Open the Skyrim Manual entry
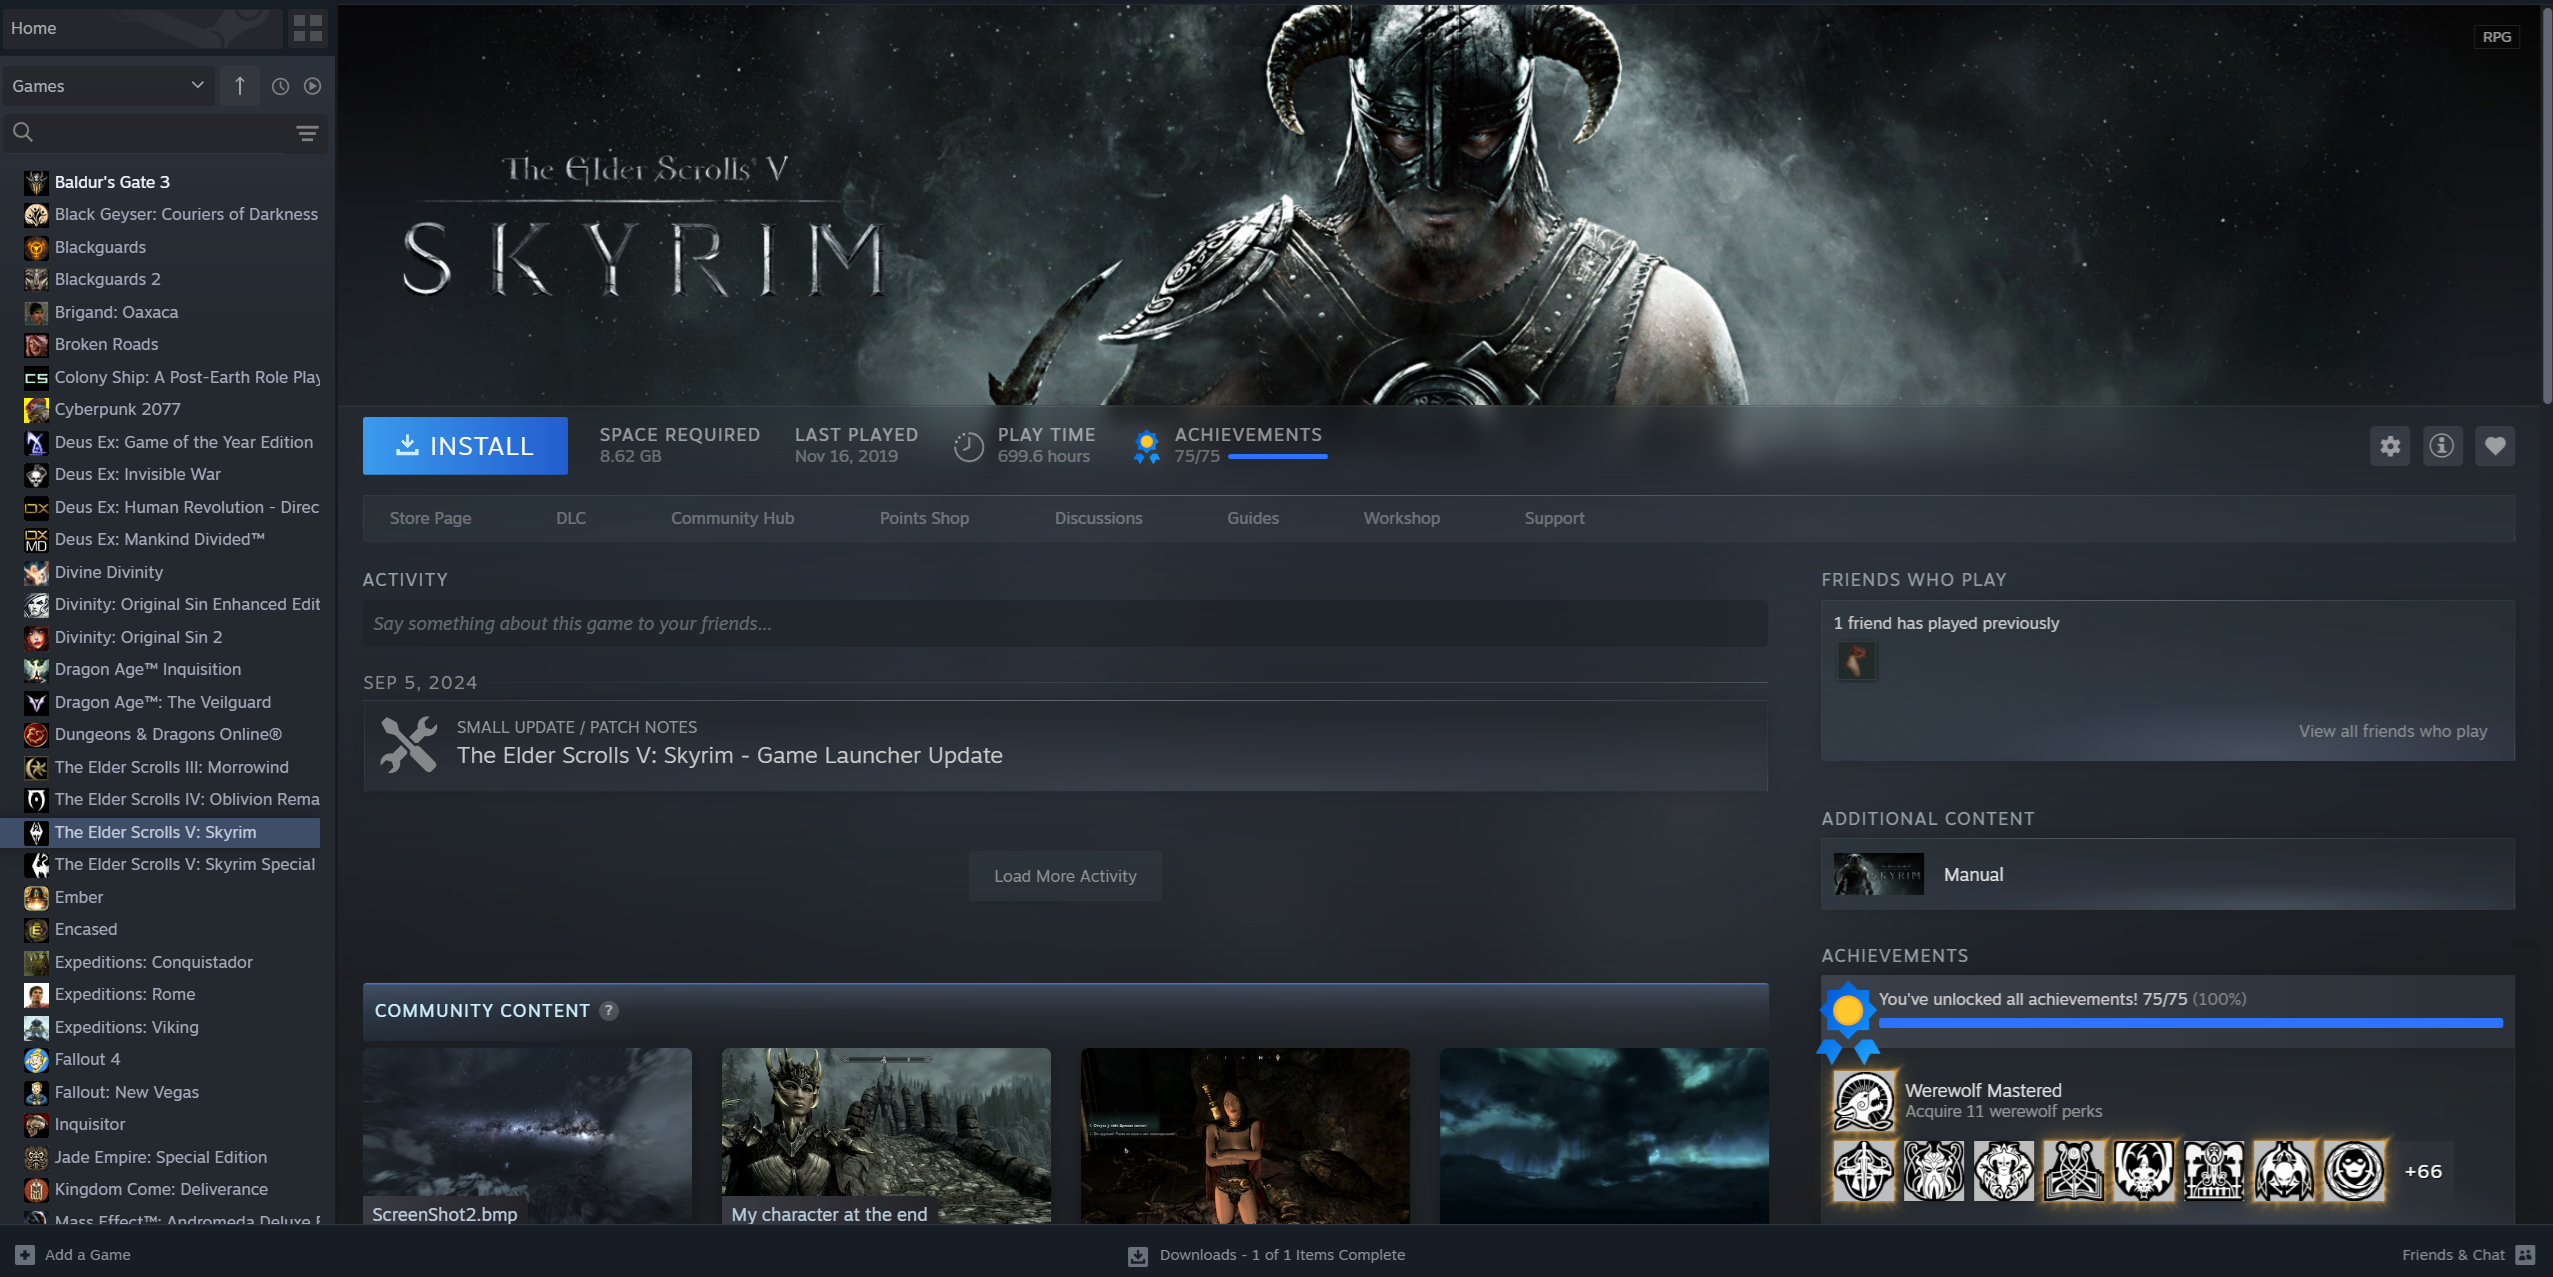This screenshot has width=2553, height=1277. [x=2168, y=874]
